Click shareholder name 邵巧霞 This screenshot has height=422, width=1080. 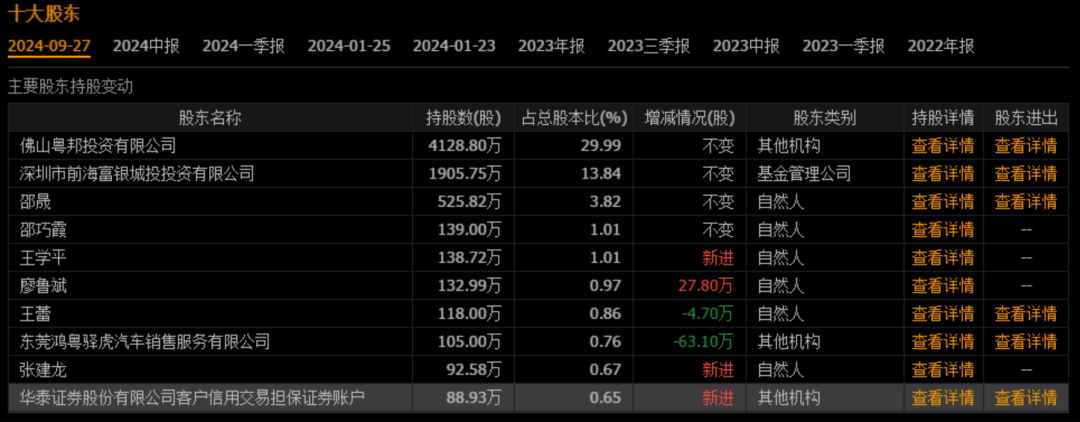click(x=43, y=229)
